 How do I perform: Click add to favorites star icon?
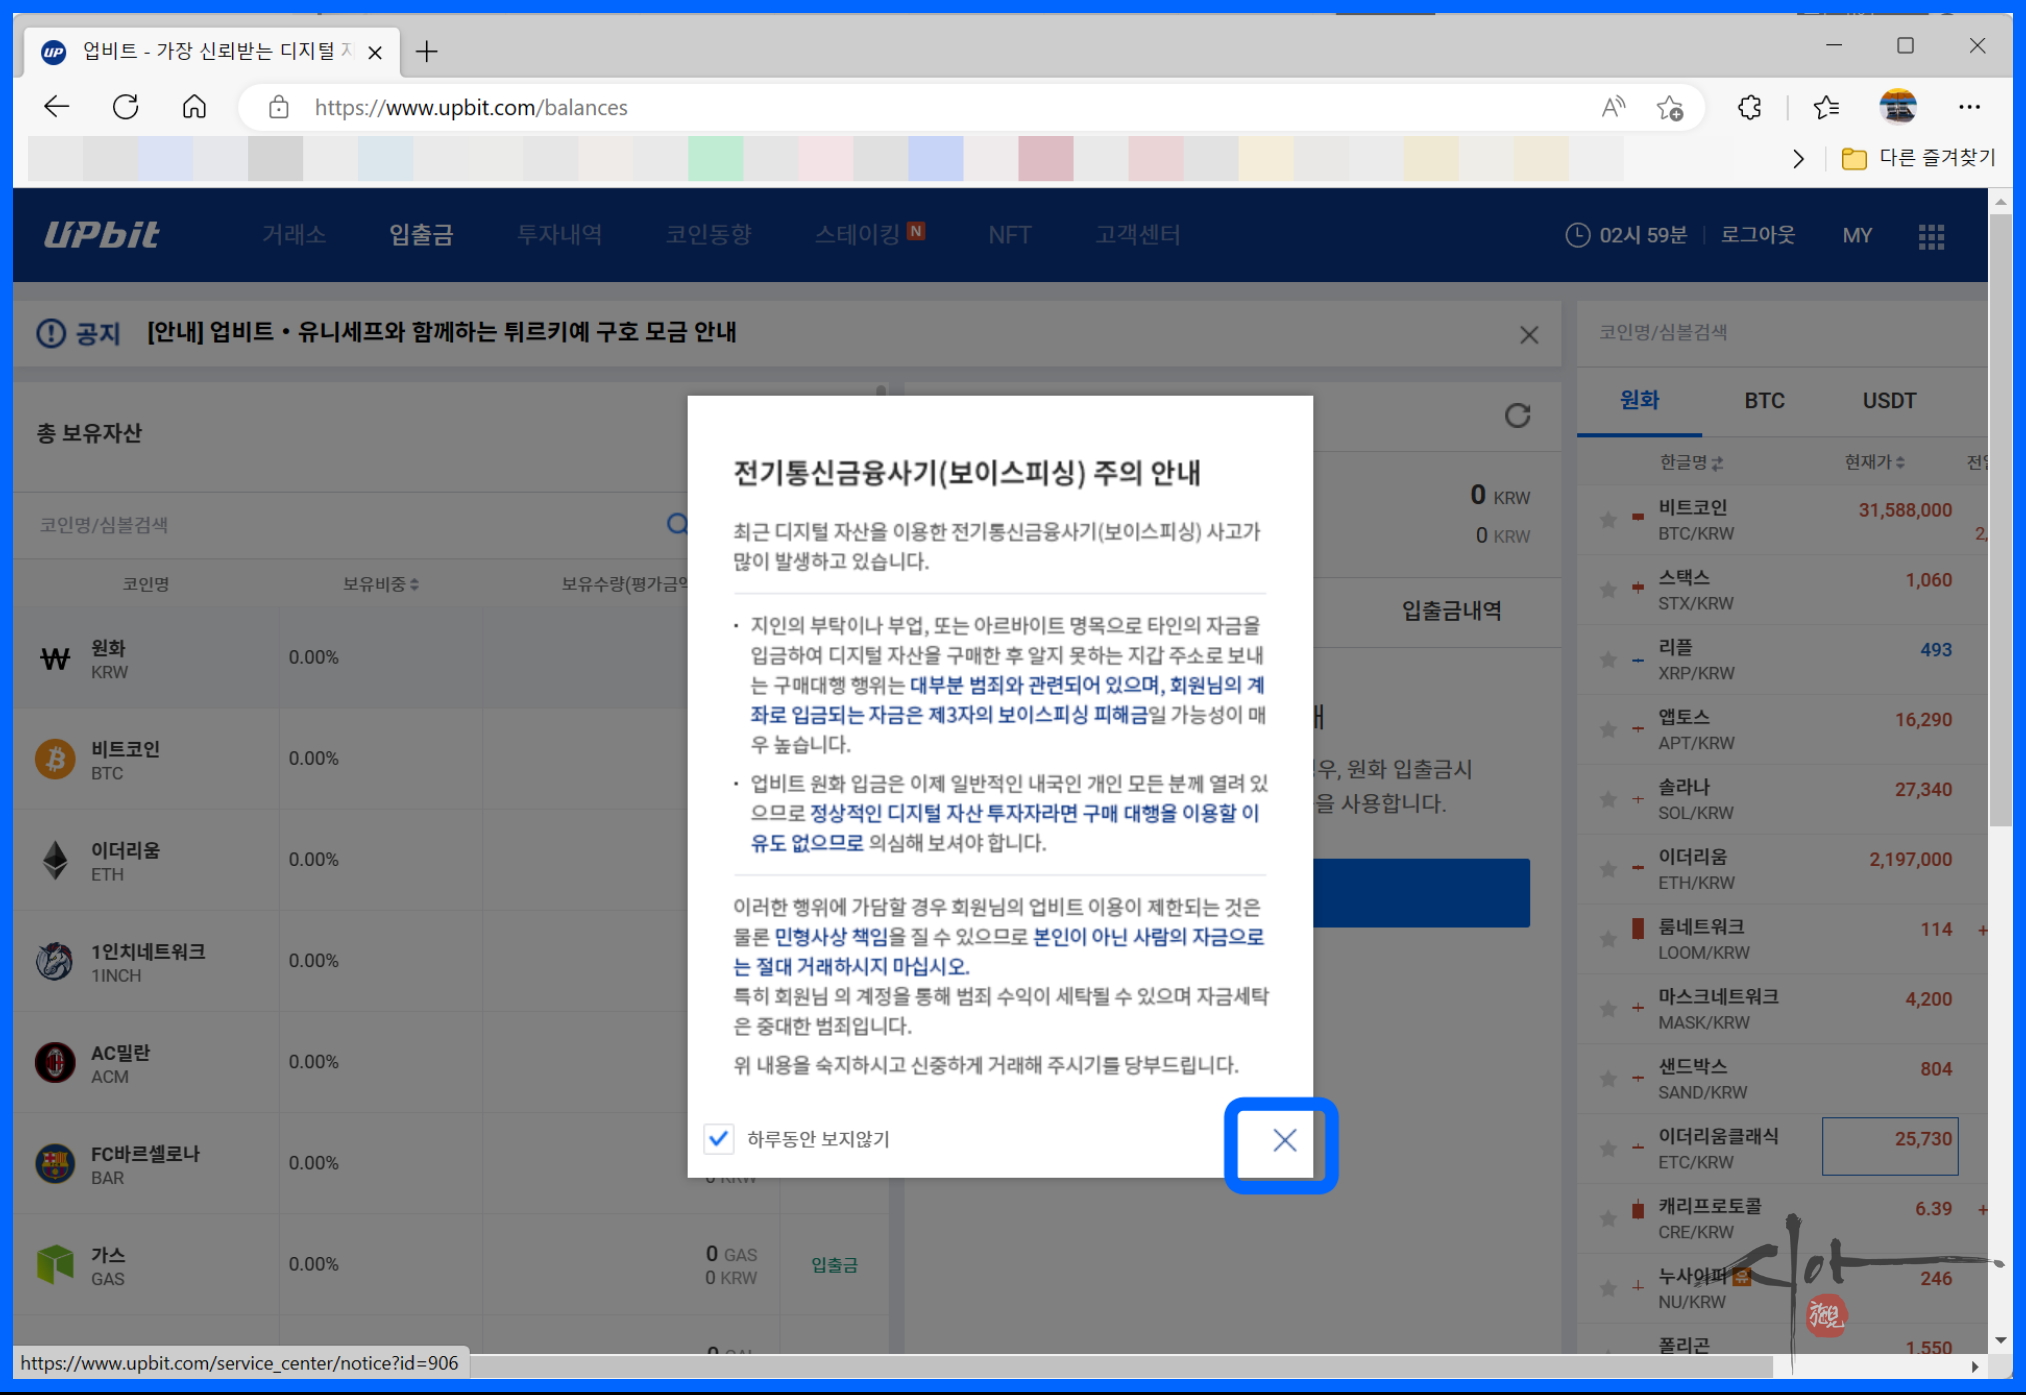[x=1669, y=107]
